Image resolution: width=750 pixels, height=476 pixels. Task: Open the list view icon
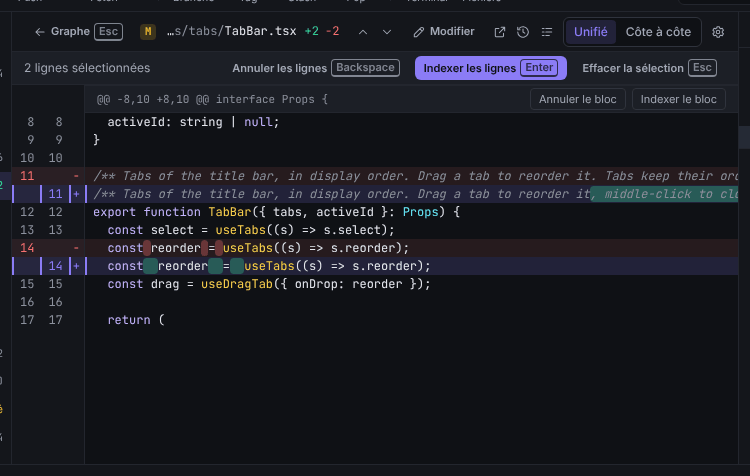(547, 32)
